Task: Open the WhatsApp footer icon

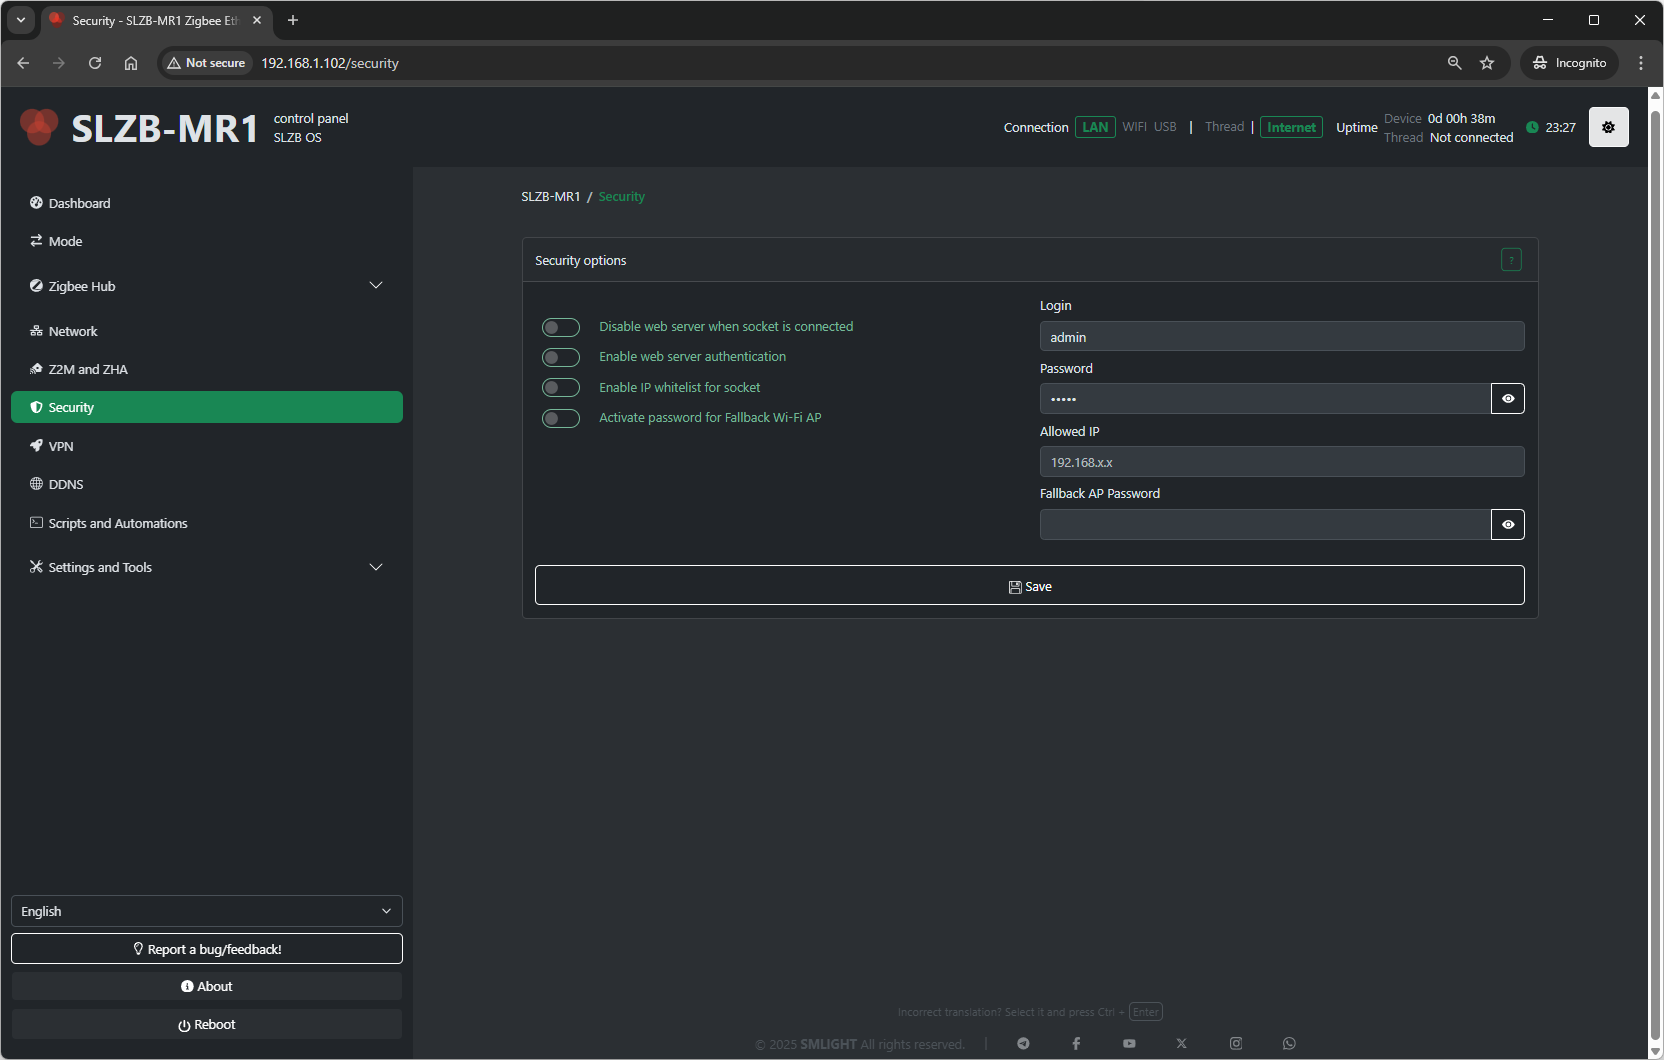Action: click(1289, 1043)
